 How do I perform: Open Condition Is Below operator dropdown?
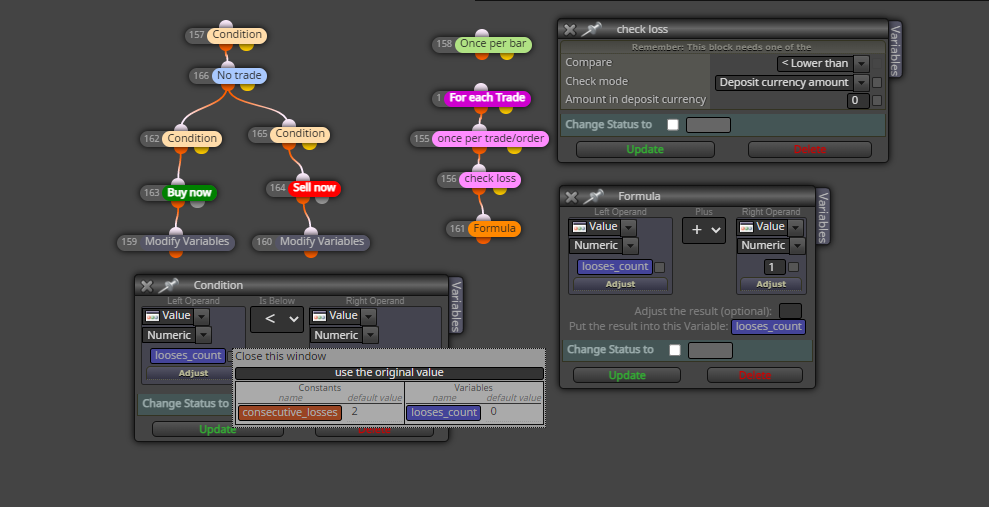[x=277, y=320]
